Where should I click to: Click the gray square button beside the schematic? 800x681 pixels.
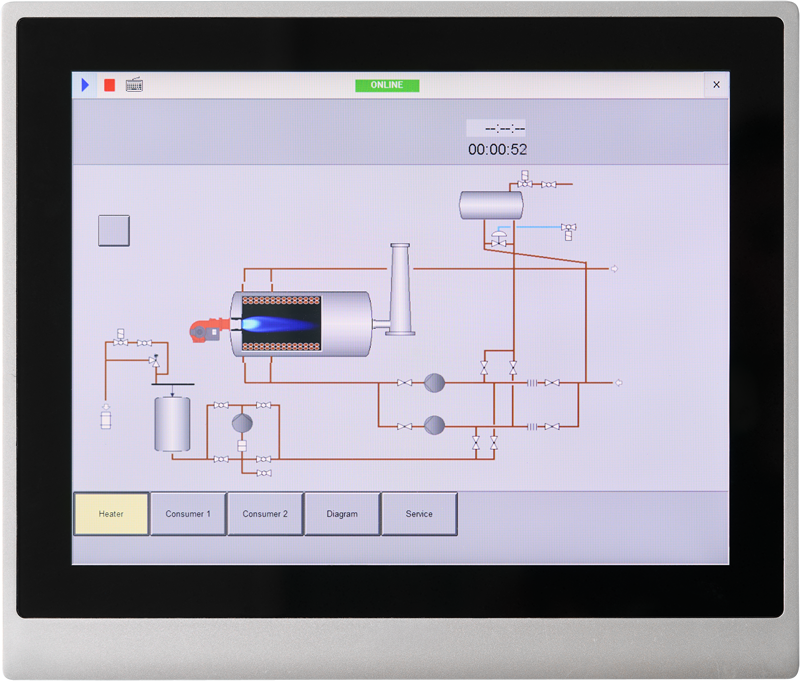(113, 229)
